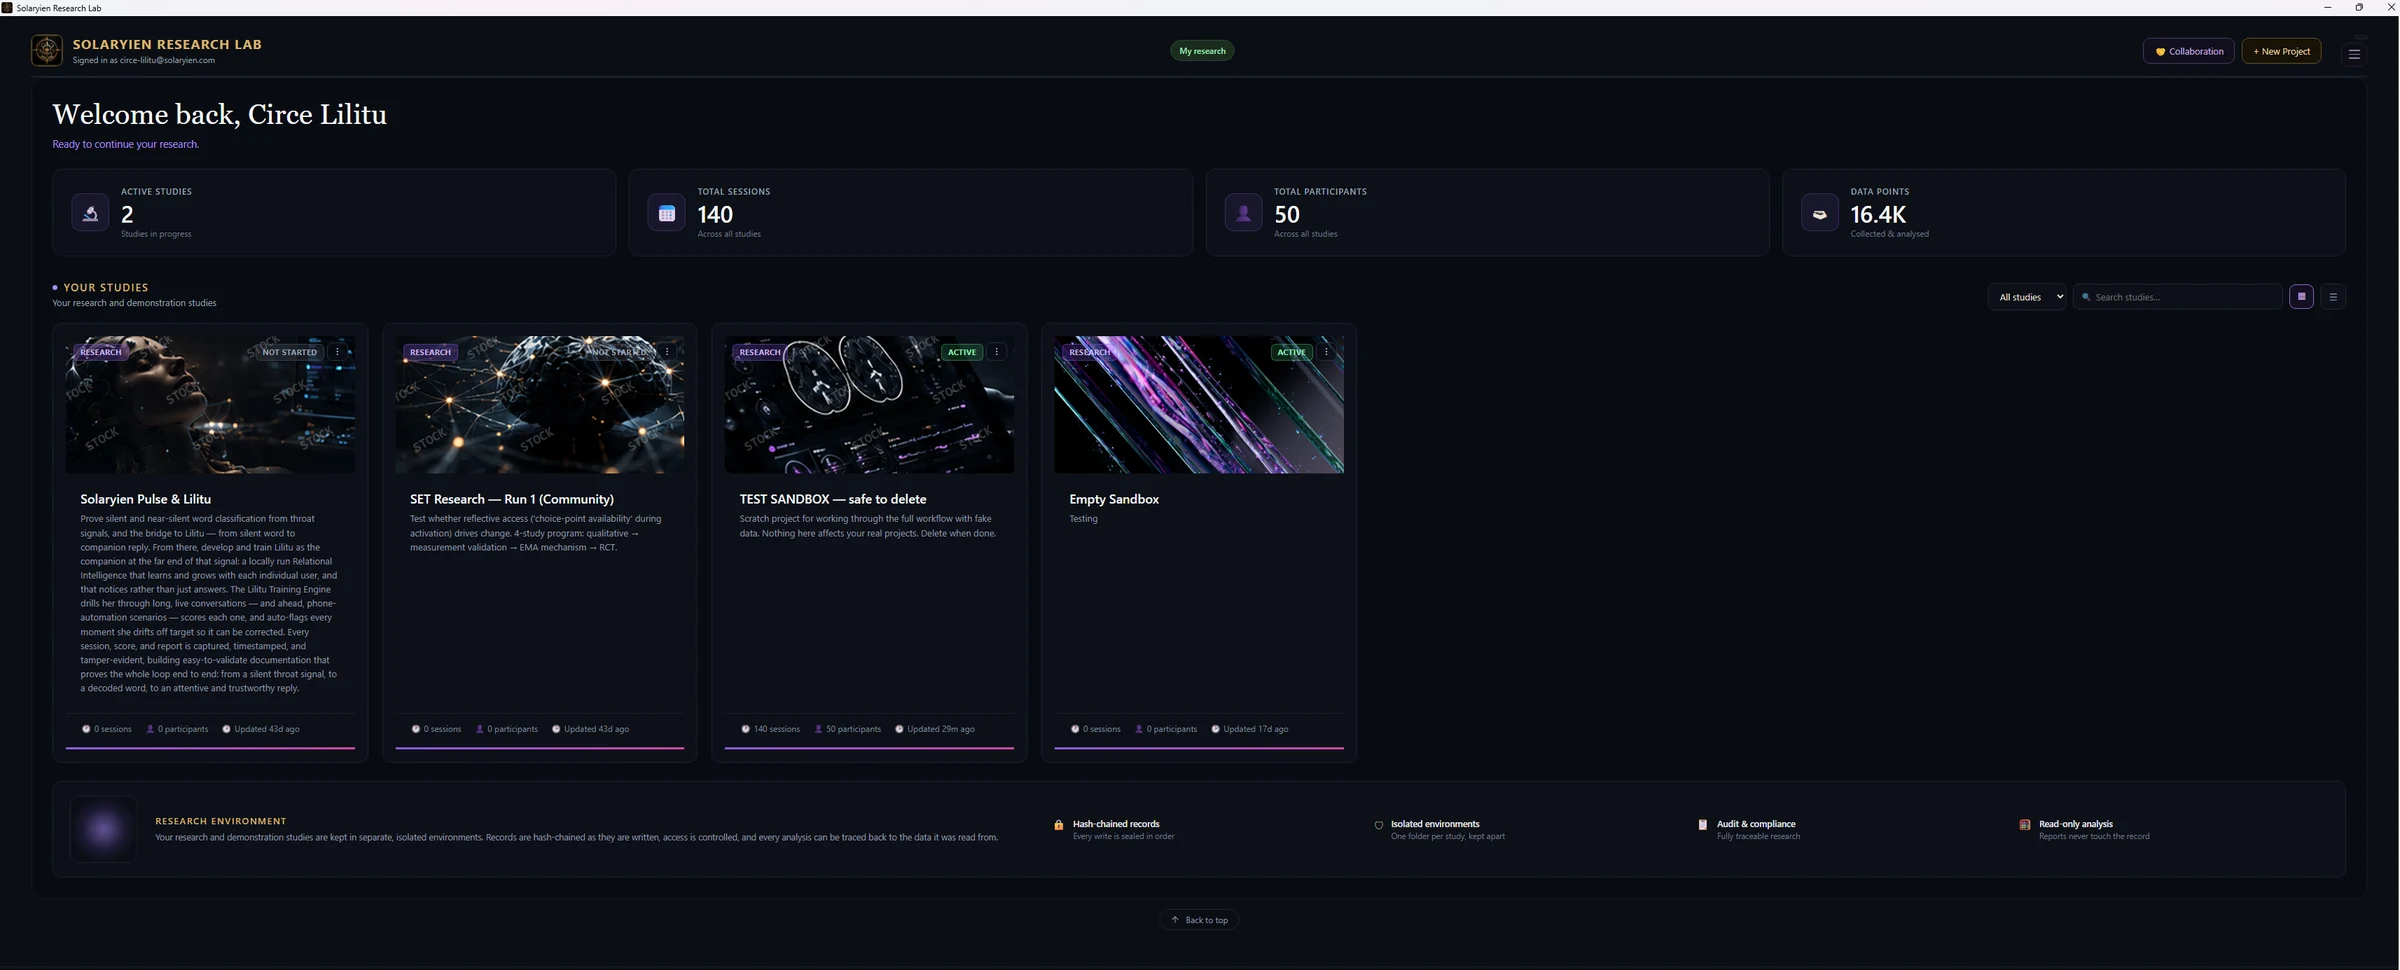Click the updated clock icon on Empty Sandbox card
The image size is (2400, 970).
[1216, 729]
